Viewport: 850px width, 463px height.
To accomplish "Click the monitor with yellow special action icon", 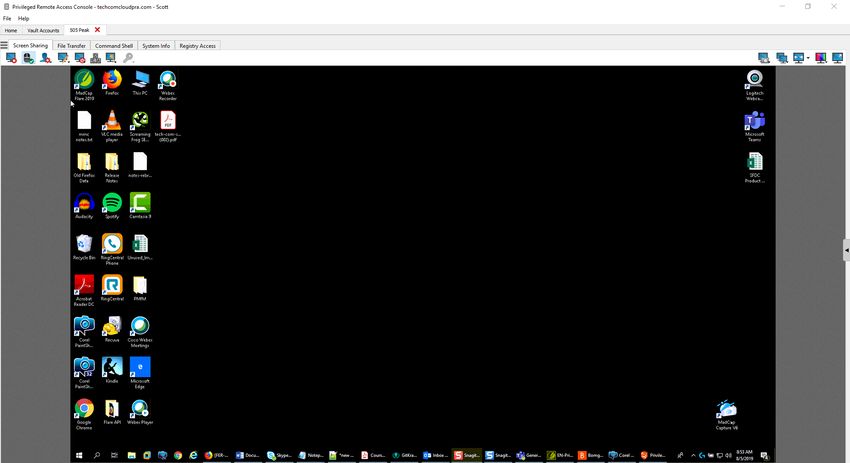I will [x=111, y=58].
